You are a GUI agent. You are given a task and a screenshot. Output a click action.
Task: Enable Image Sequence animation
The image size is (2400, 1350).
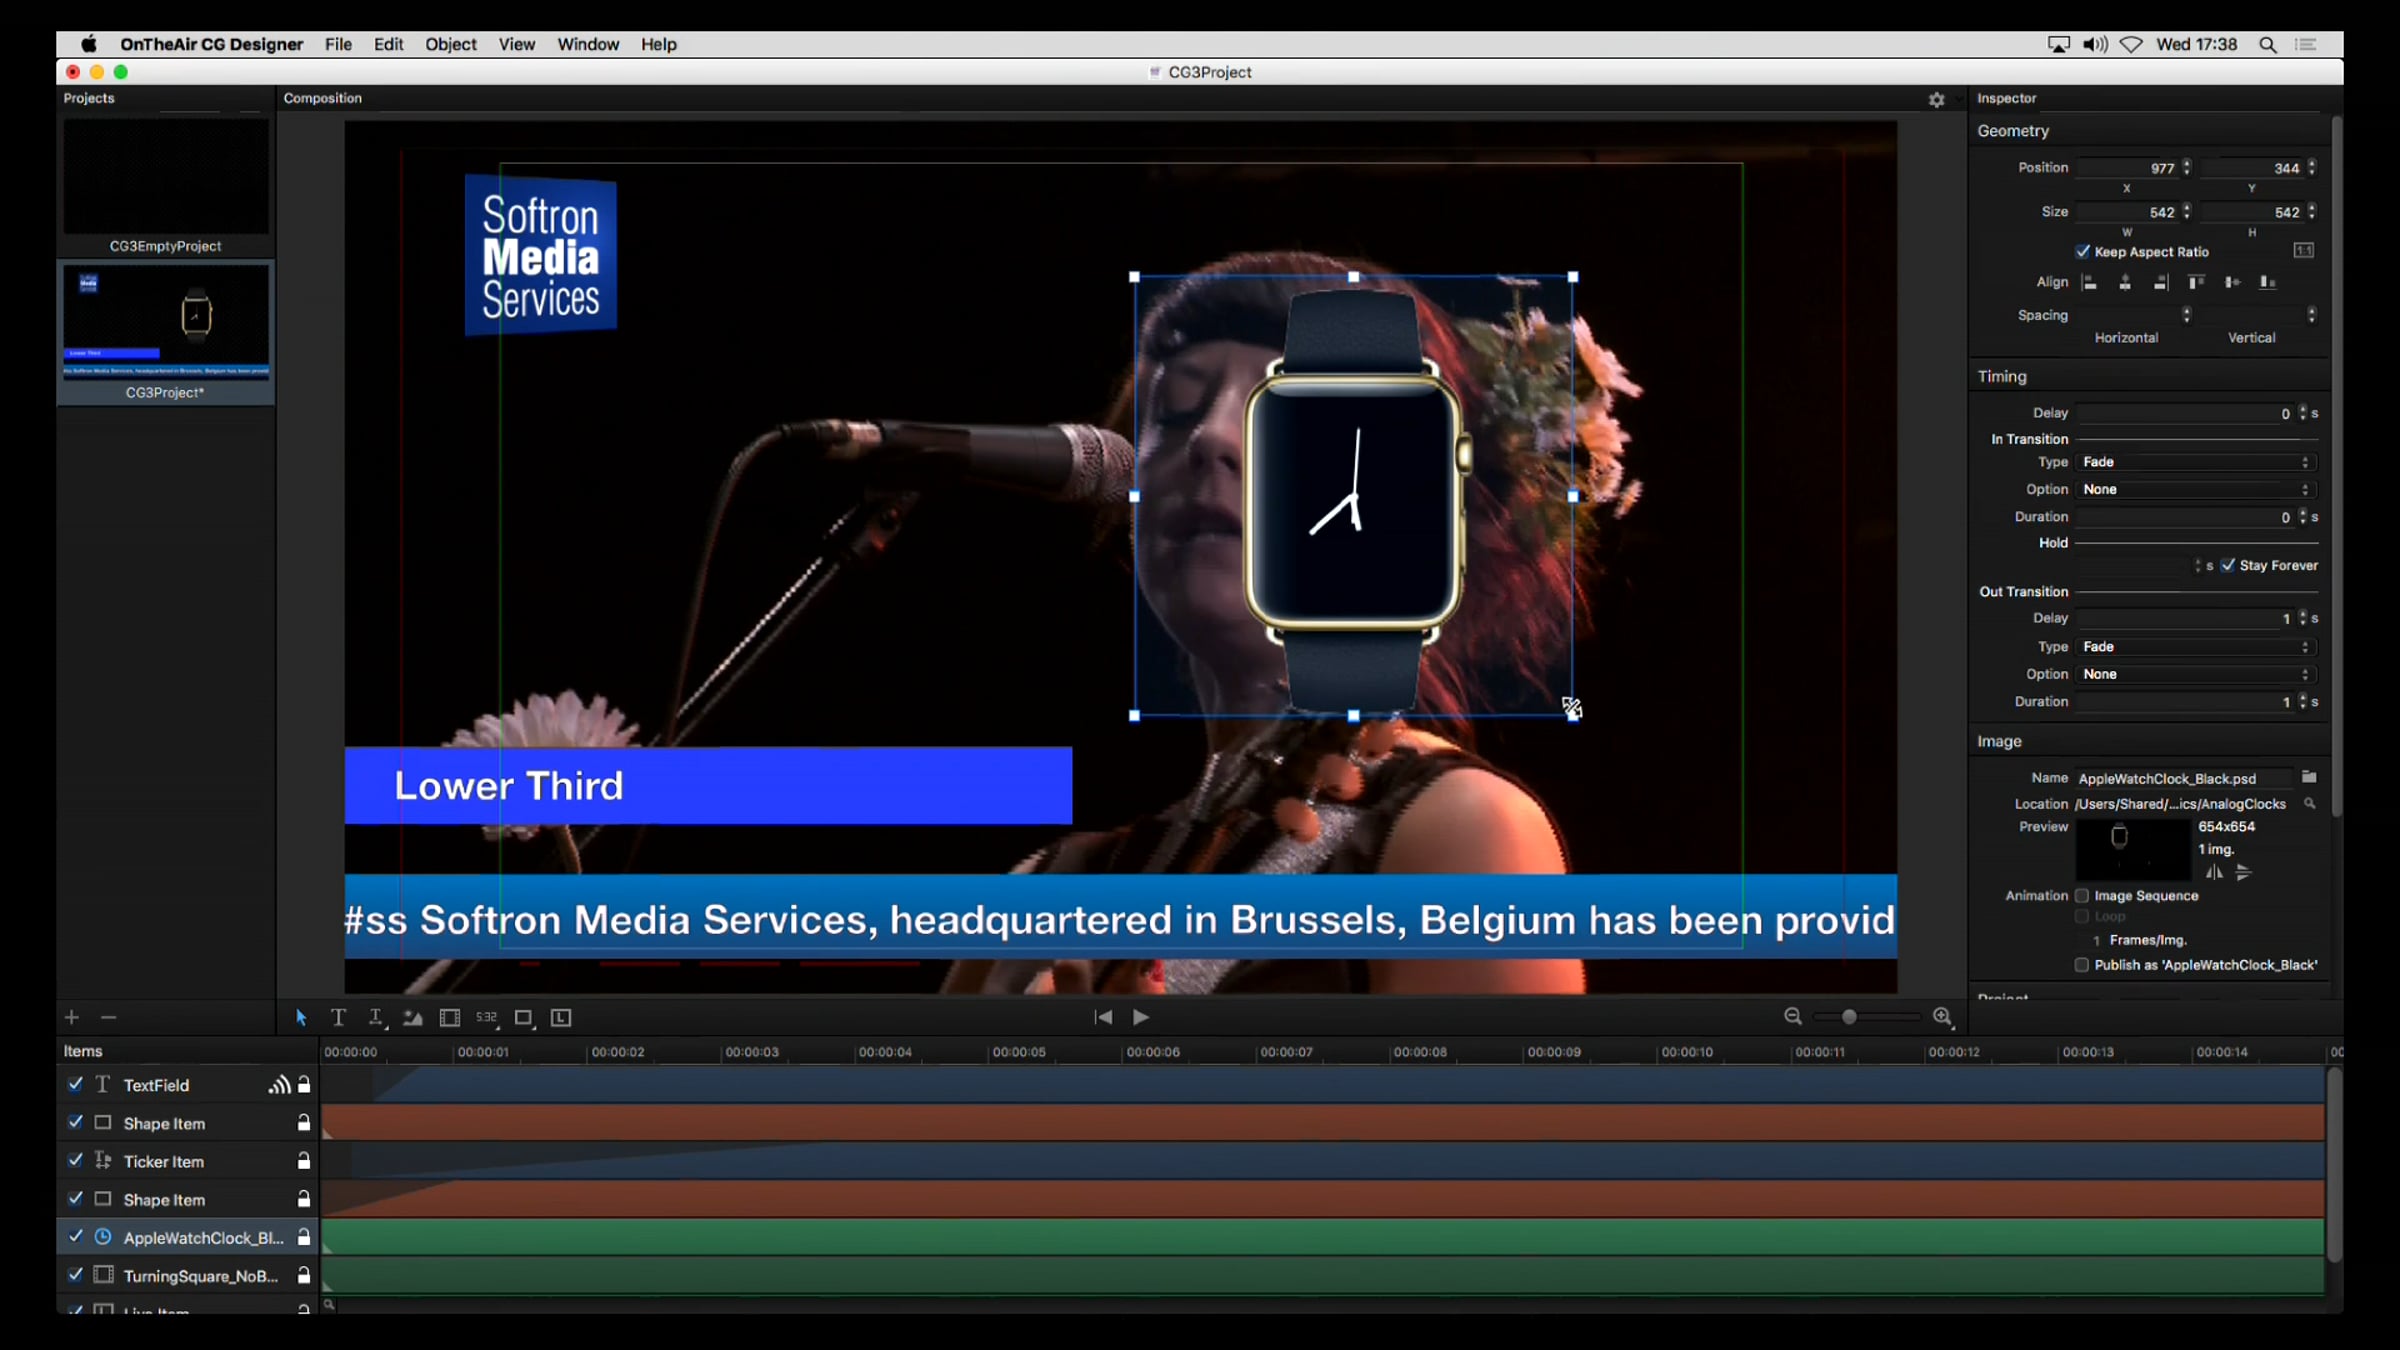click(2082, 896)
